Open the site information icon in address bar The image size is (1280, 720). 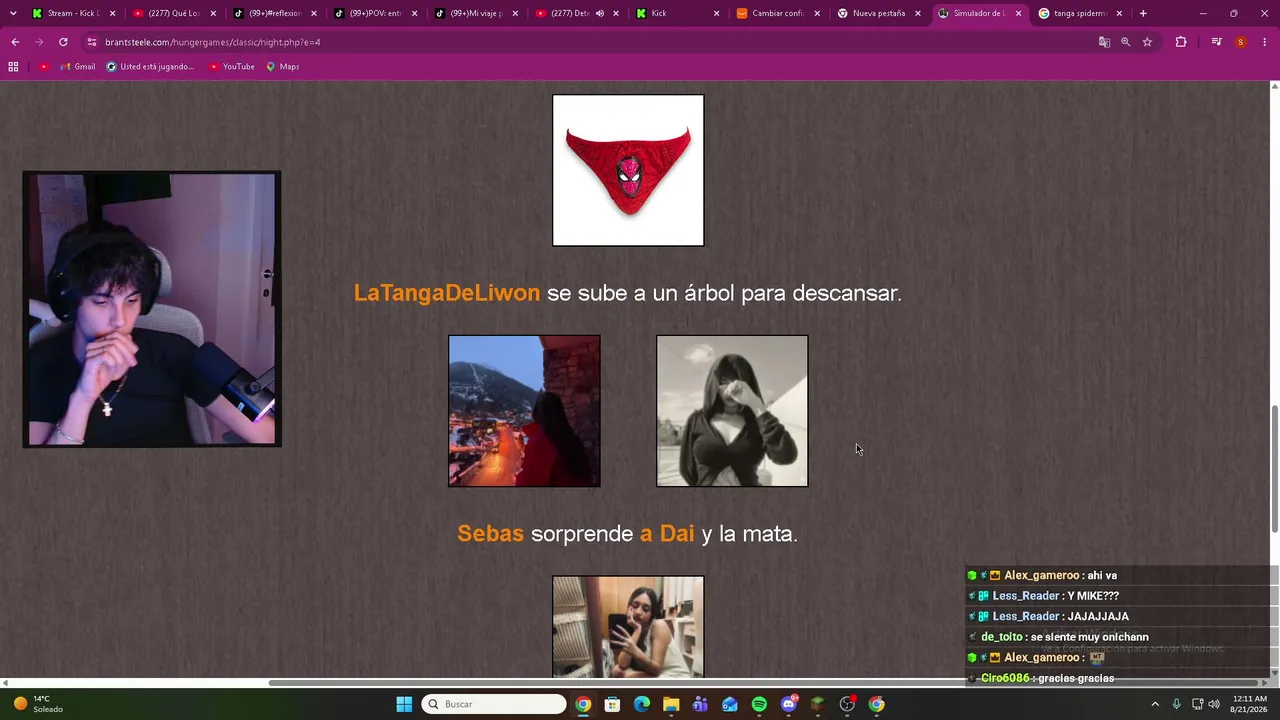pyautogui.click(x=92, y=42)
